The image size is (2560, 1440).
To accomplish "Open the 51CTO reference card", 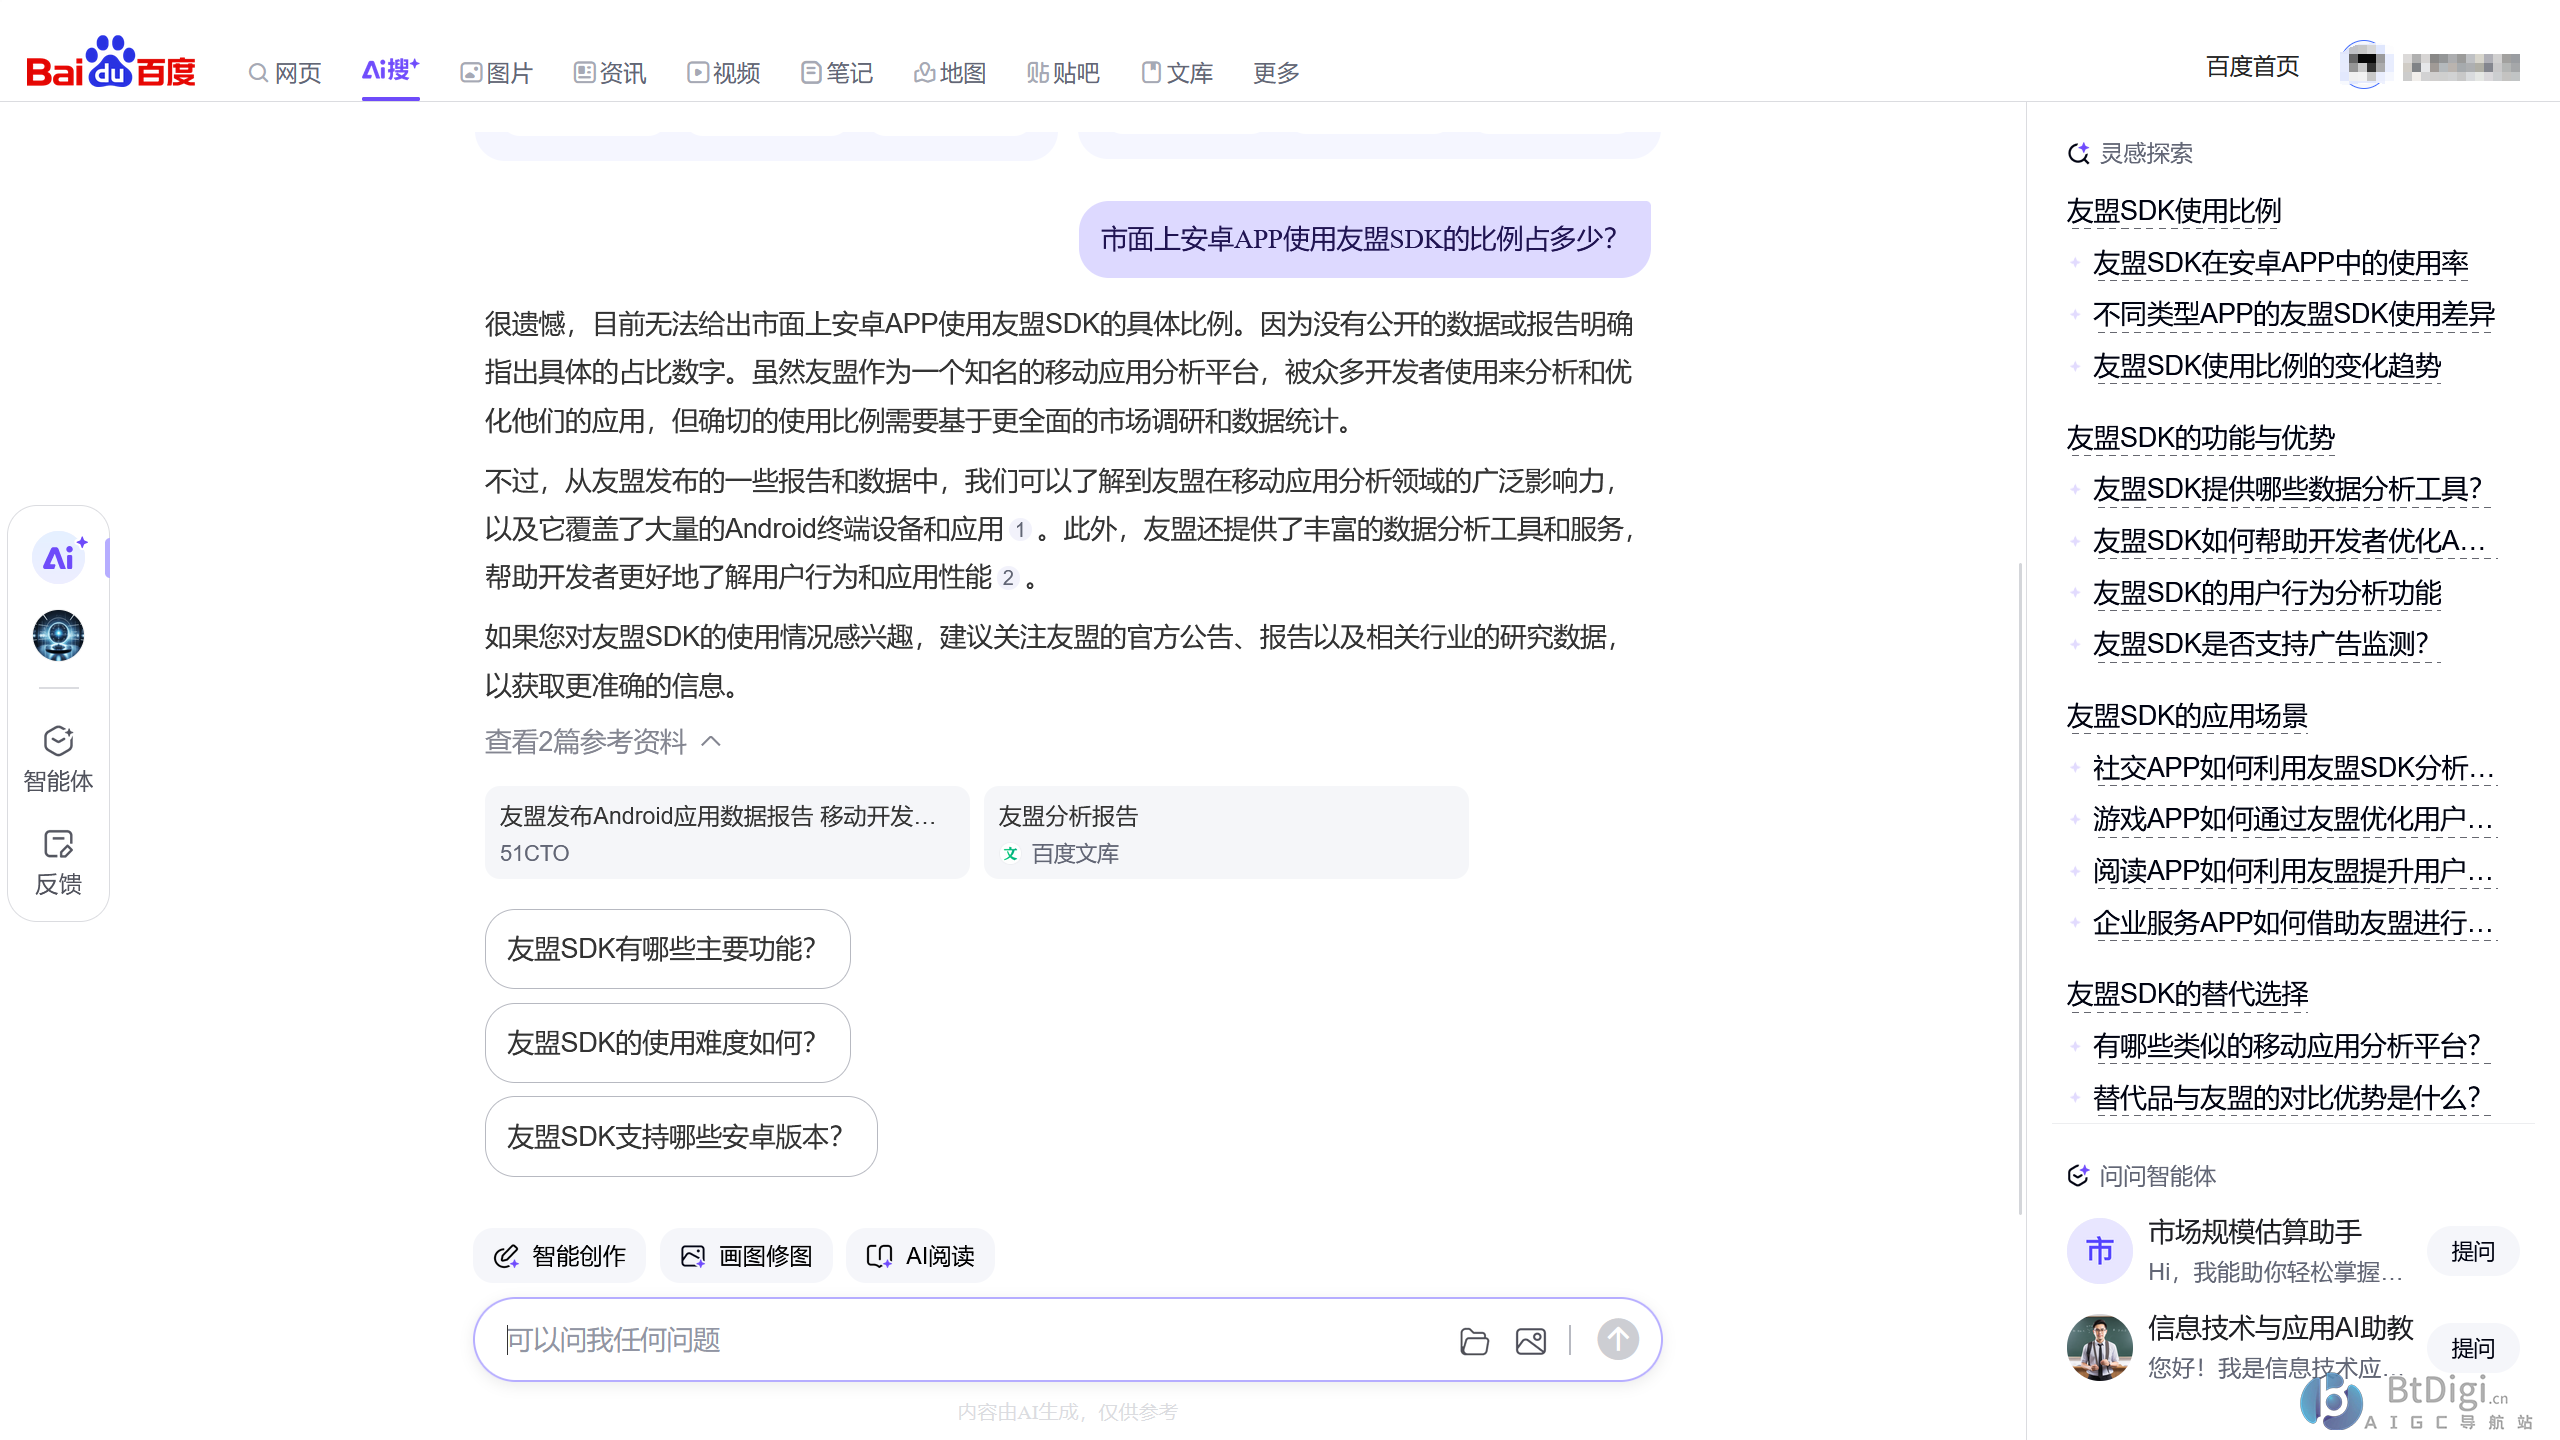I will pos(727,833).
